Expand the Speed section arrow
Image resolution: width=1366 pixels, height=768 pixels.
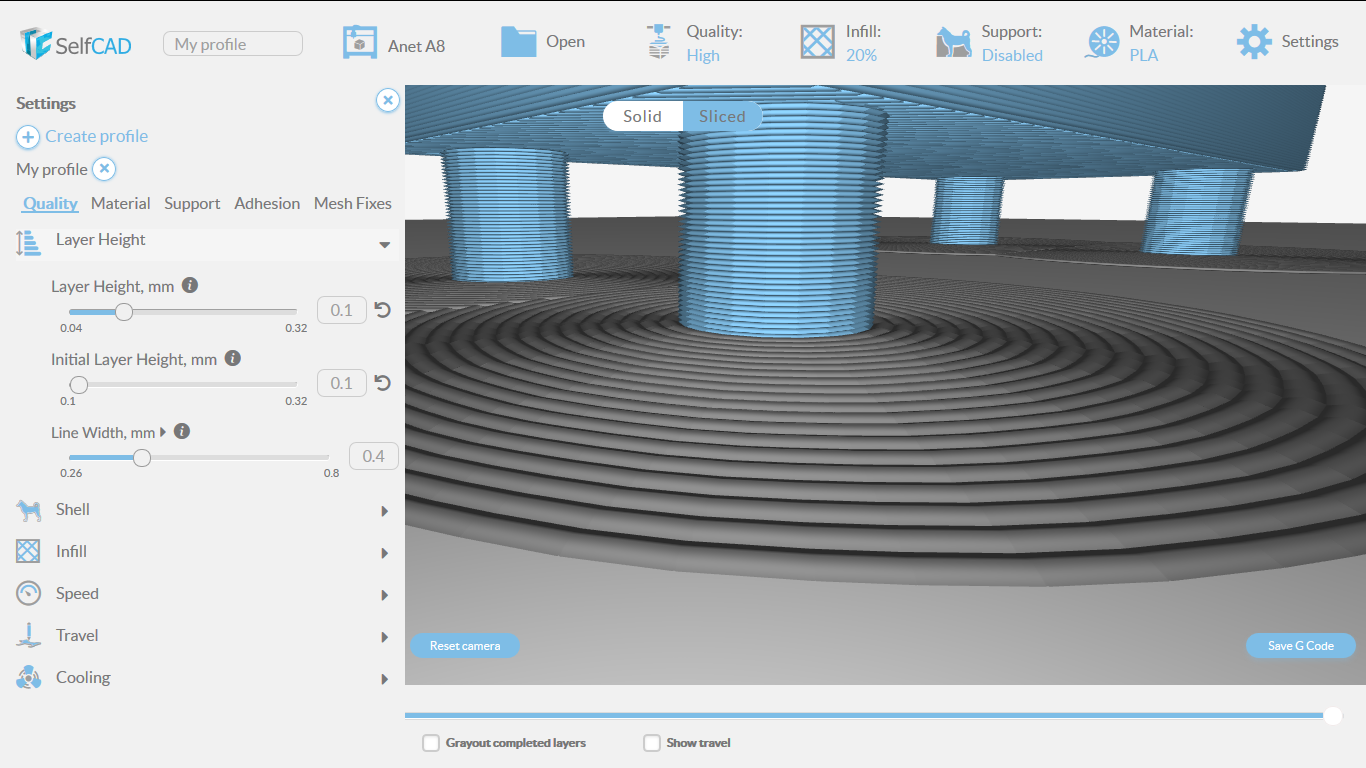[385, 595]
